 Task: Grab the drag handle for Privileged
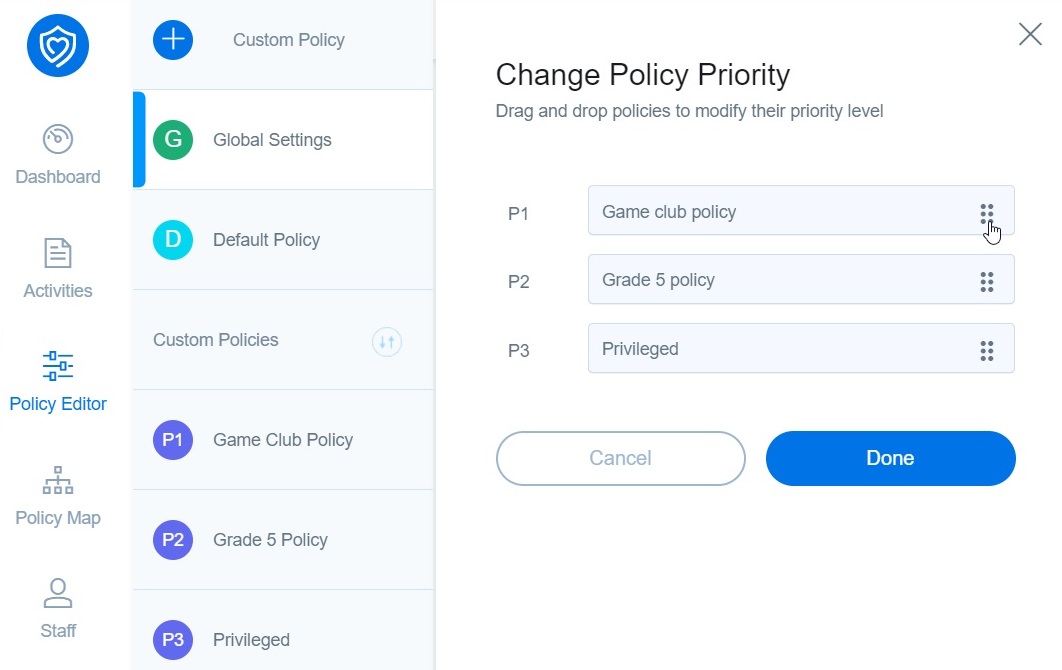point(987,349)
